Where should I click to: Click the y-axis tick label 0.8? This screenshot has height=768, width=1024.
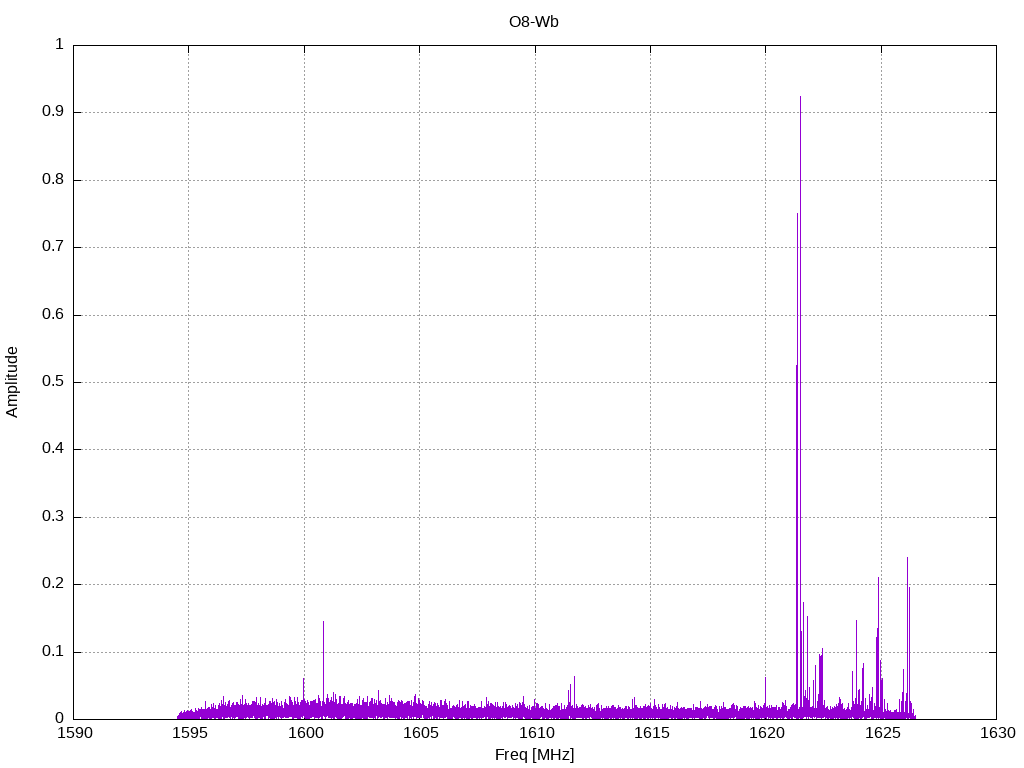coord(53,180)
